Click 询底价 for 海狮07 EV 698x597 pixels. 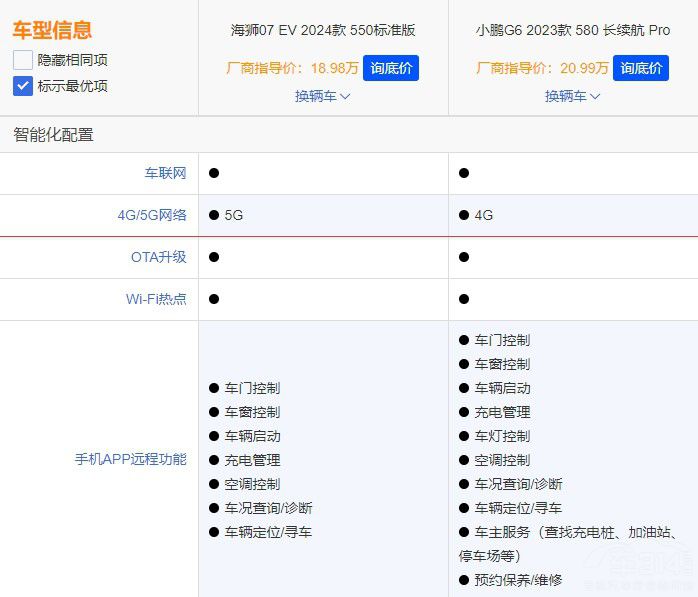(390, 68)
